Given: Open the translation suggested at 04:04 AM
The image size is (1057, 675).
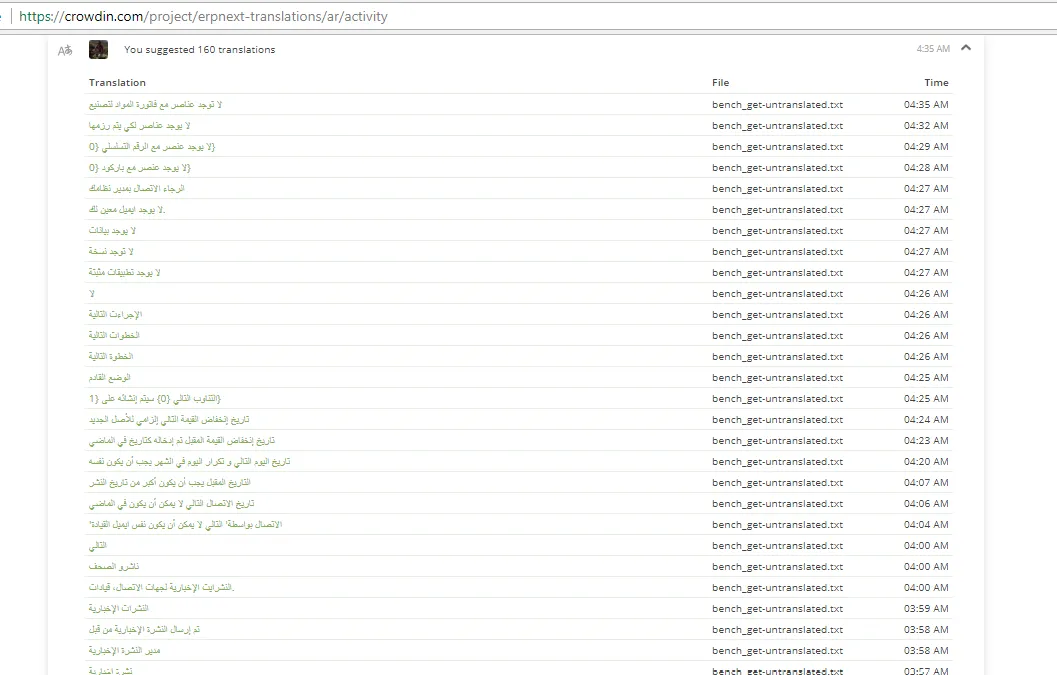Looking at the screenshot, I should tap(186, 524).
